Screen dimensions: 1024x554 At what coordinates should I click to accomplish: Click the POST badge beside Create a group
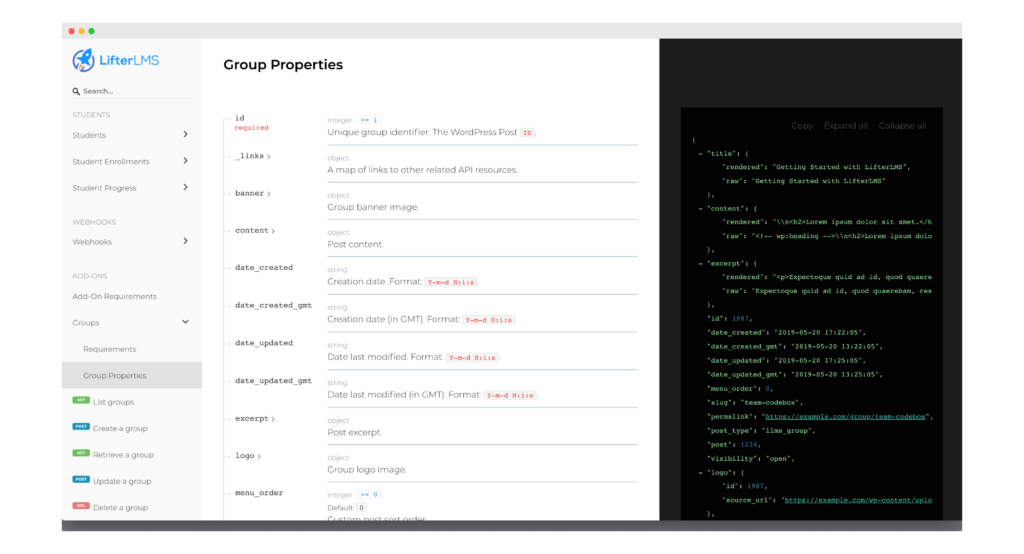coord(81,427)
